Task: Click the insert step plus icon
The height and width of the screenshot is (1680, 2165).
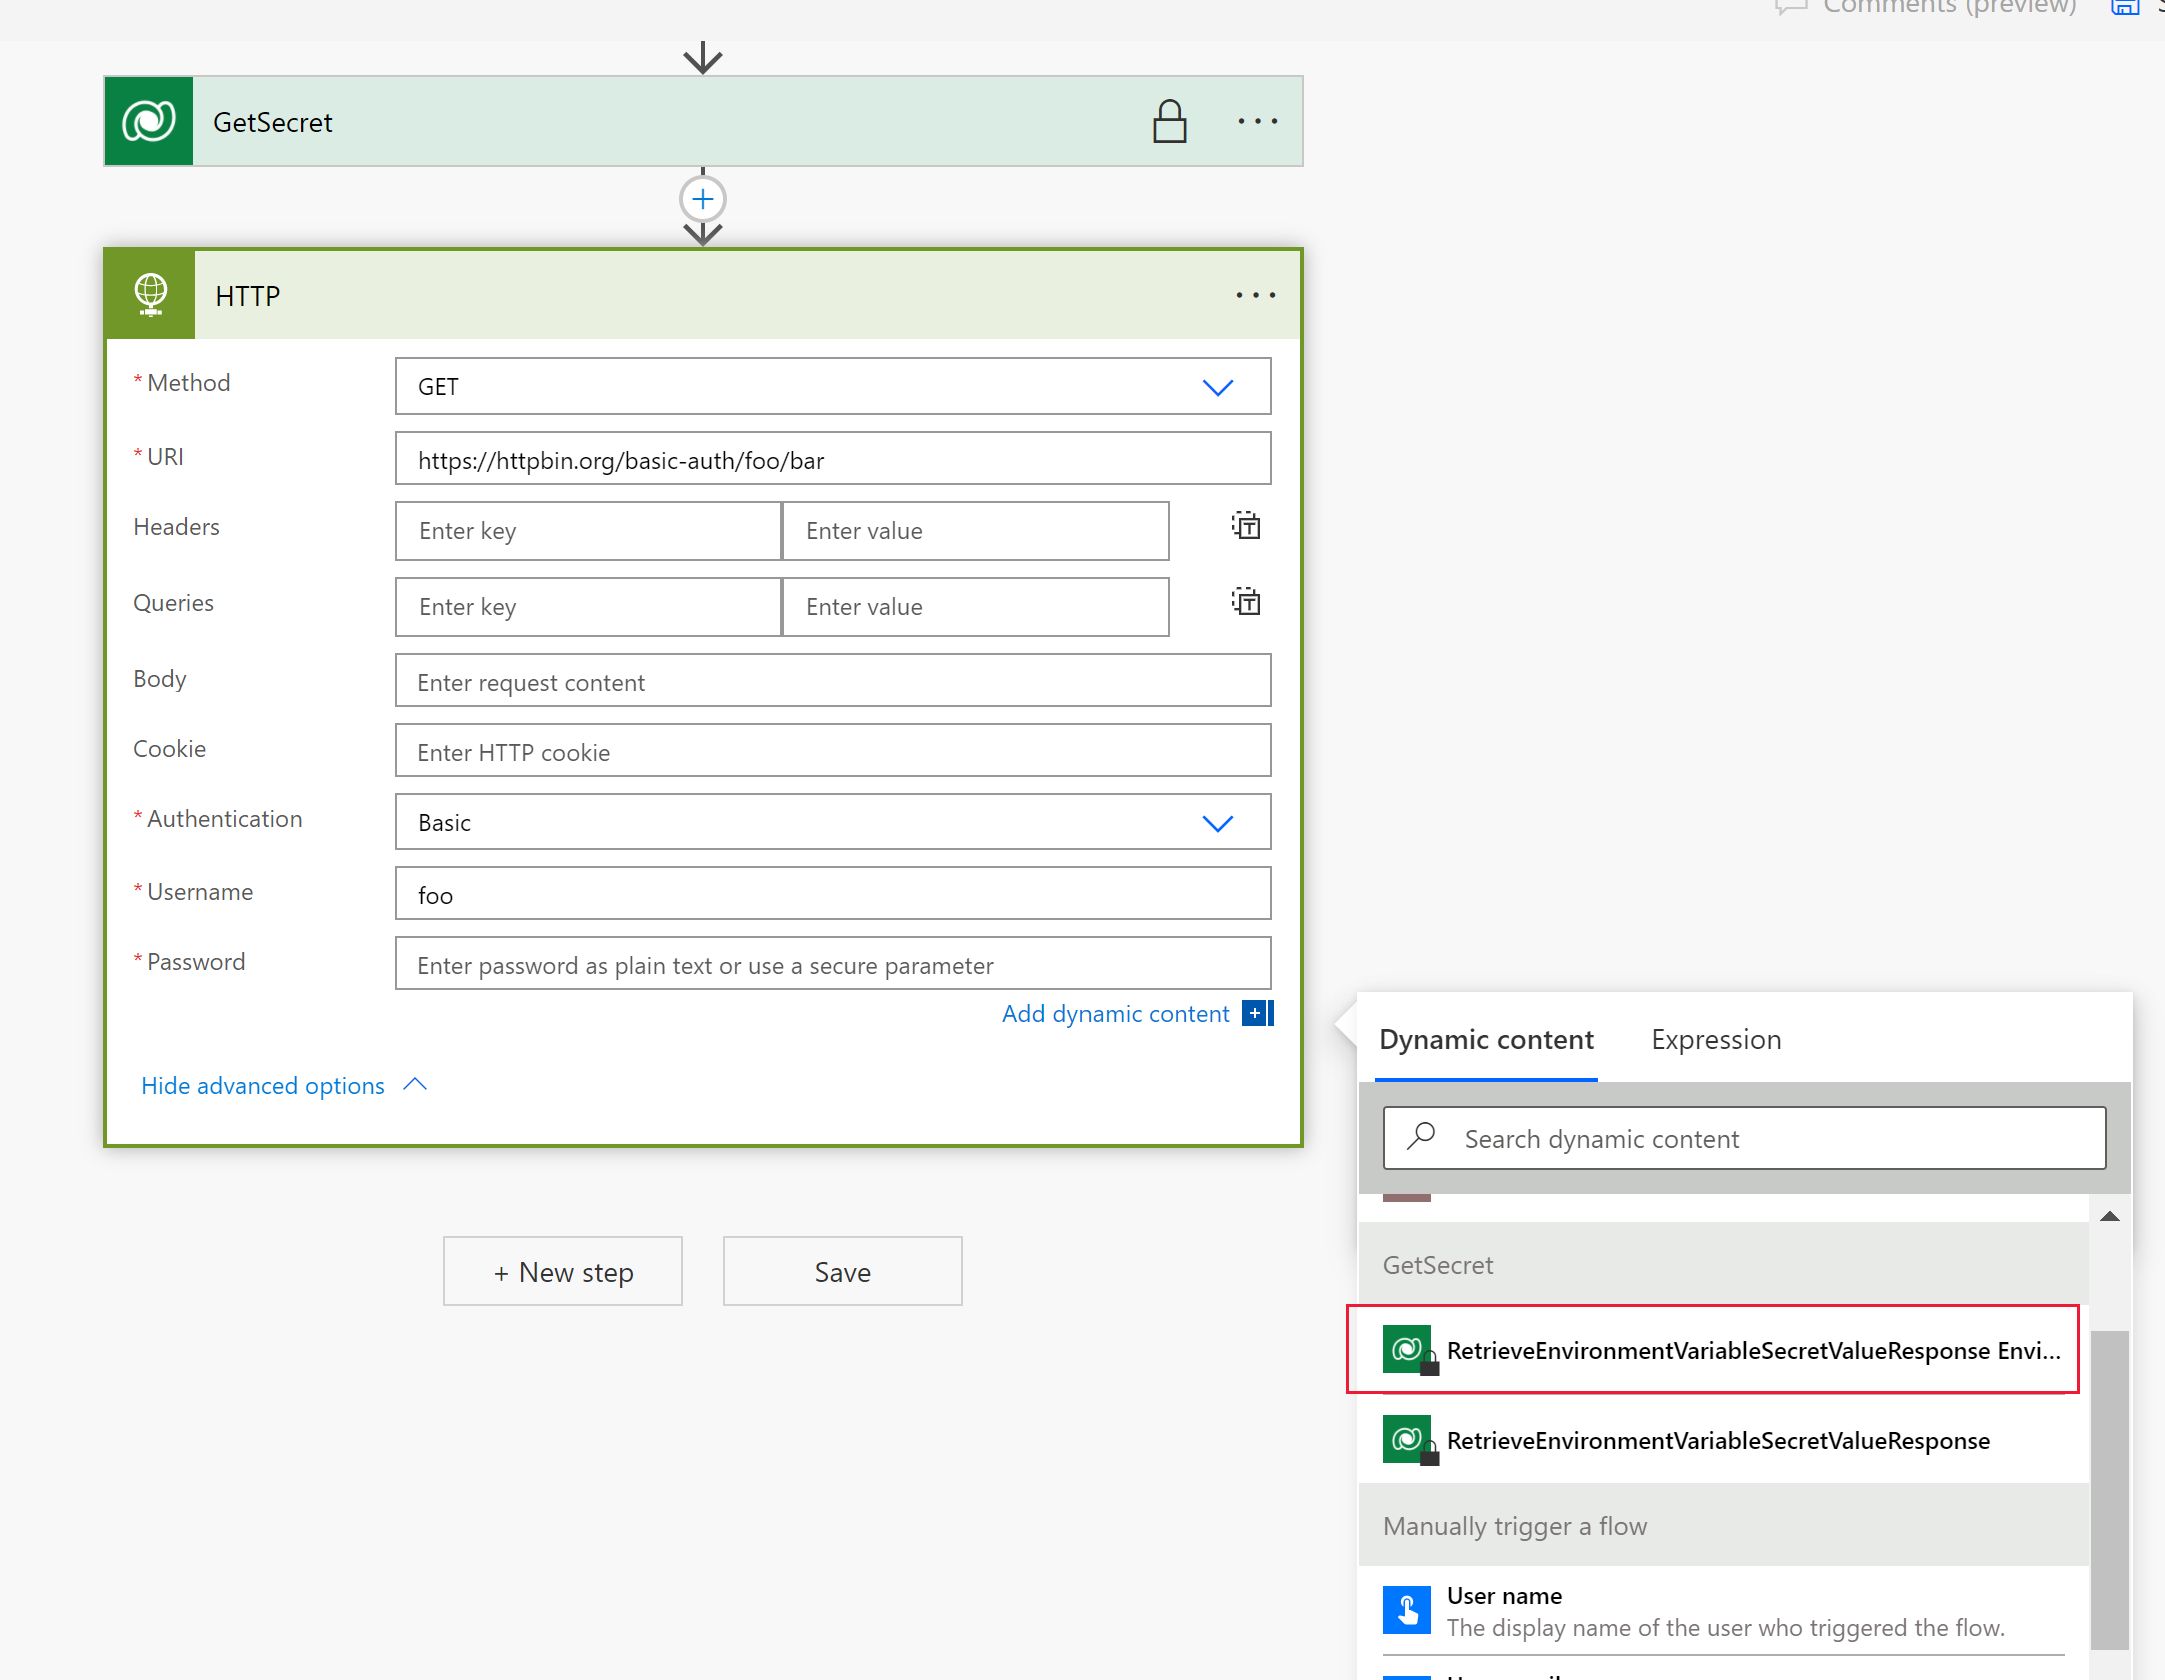Action: [703, 199]
